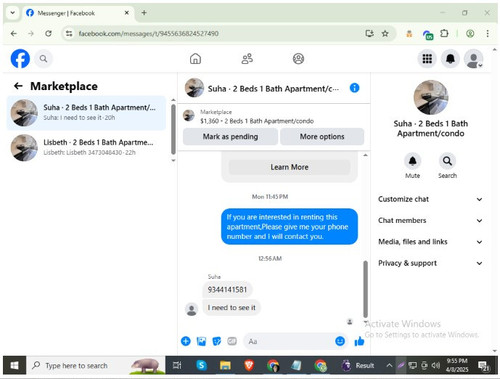Select the Messenger | Facebook tab
The height and width of the screenshot is (379, 500).
[x=78, y=13]
